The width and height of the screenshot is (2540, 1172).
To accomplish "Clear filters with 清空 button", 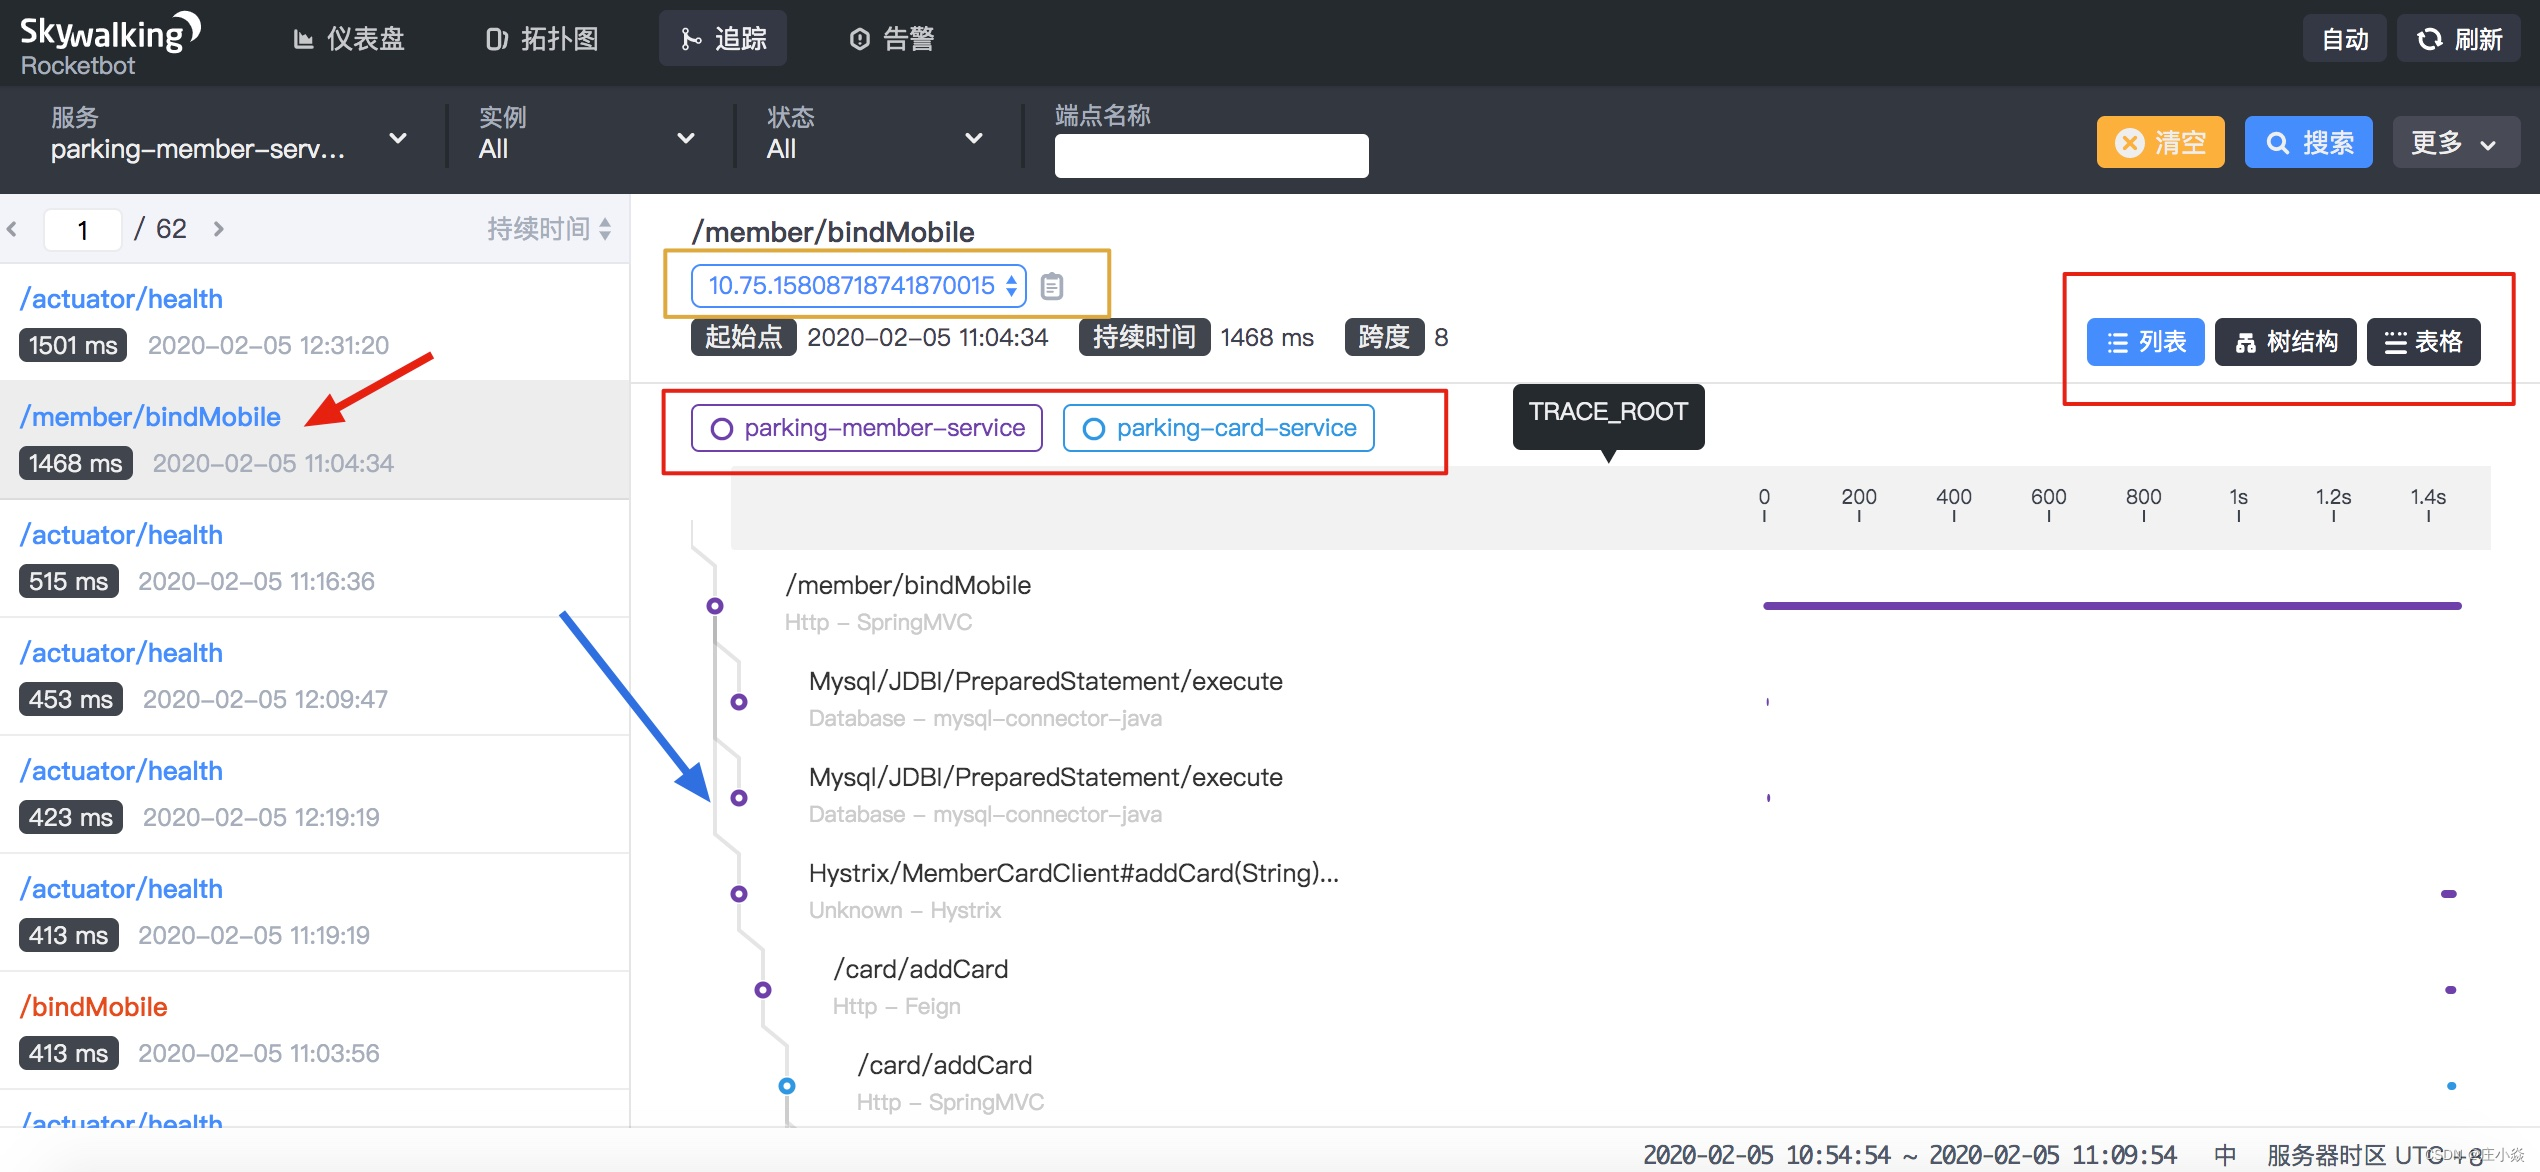I will click(2160, 142).
